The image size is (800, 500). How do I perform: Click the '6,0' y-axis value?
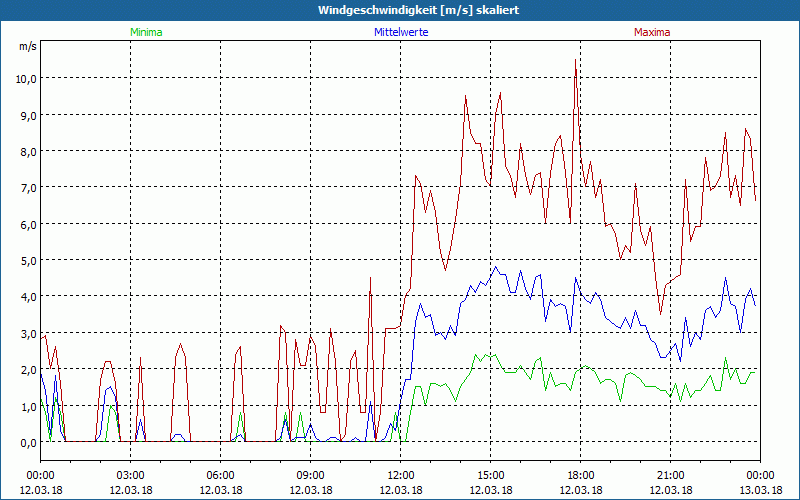[x=29, y=224]
